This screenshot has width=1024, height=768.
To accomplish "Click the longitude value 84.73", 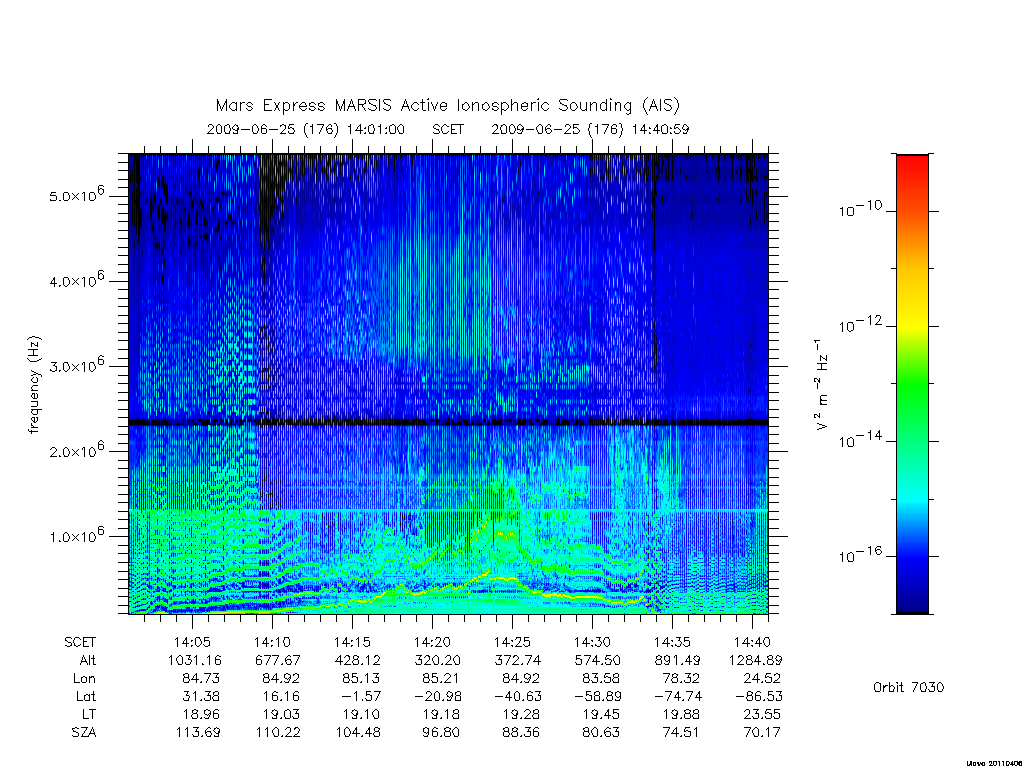I will coord(201,679).
